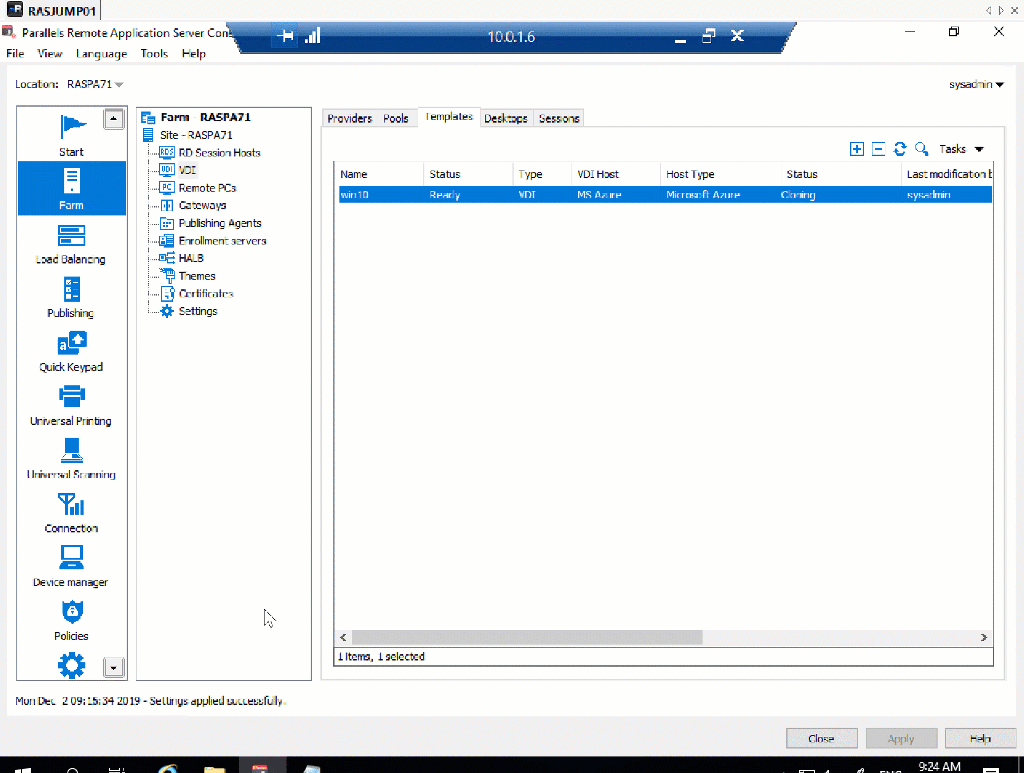1024x773 pixels.
Task: Click the Apply button
Action: click(901, 738)
